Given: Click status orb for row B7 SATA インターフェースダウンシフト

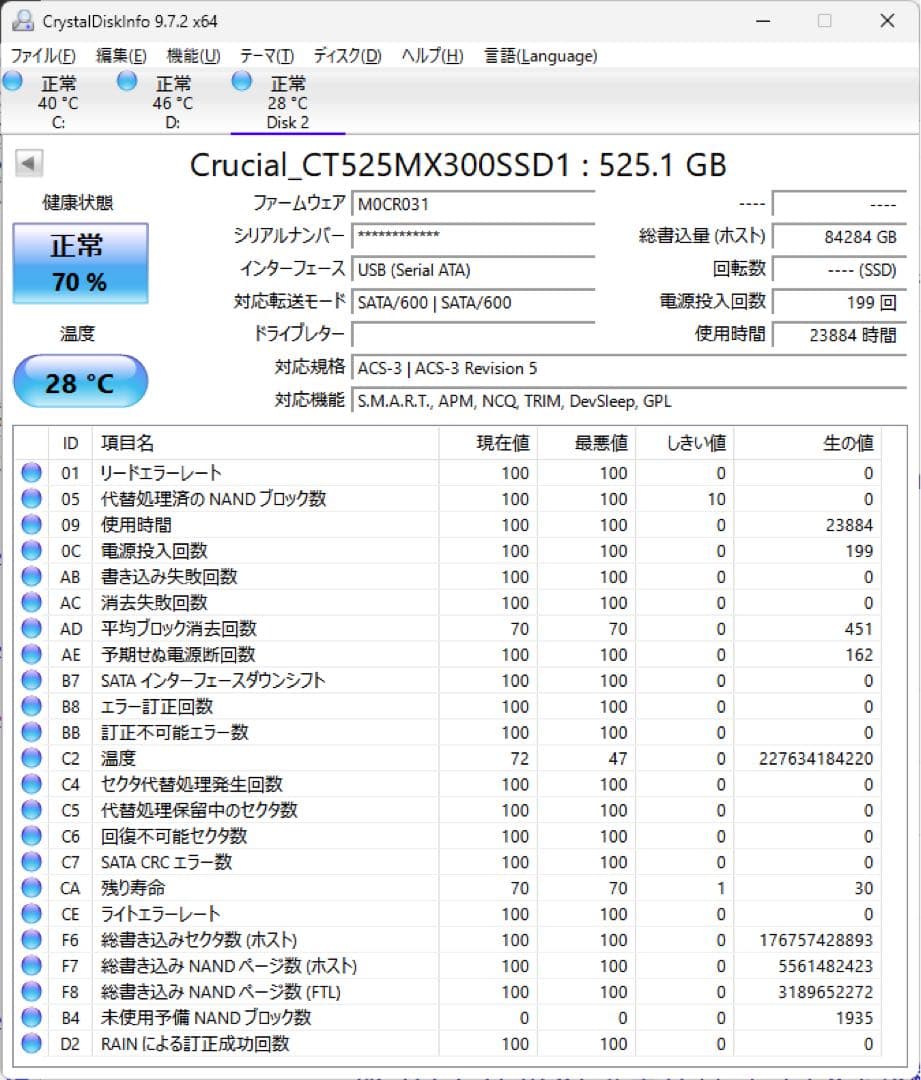Looking at the screenshot, I should tap(31, 681).
